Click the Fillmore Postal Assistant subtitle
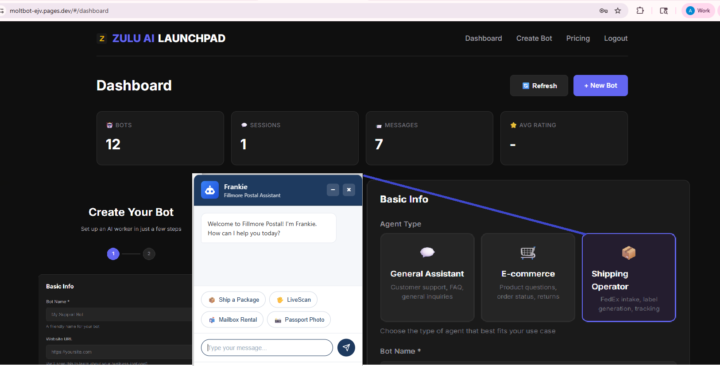 coord(252,195)
